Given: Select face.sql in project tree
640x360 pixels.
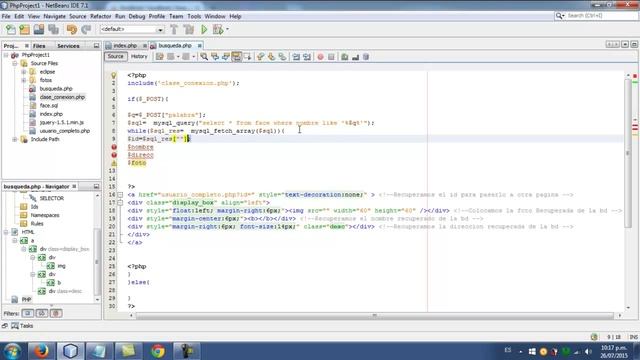Looking at the screenshot, I should click(x=49, y=106).
